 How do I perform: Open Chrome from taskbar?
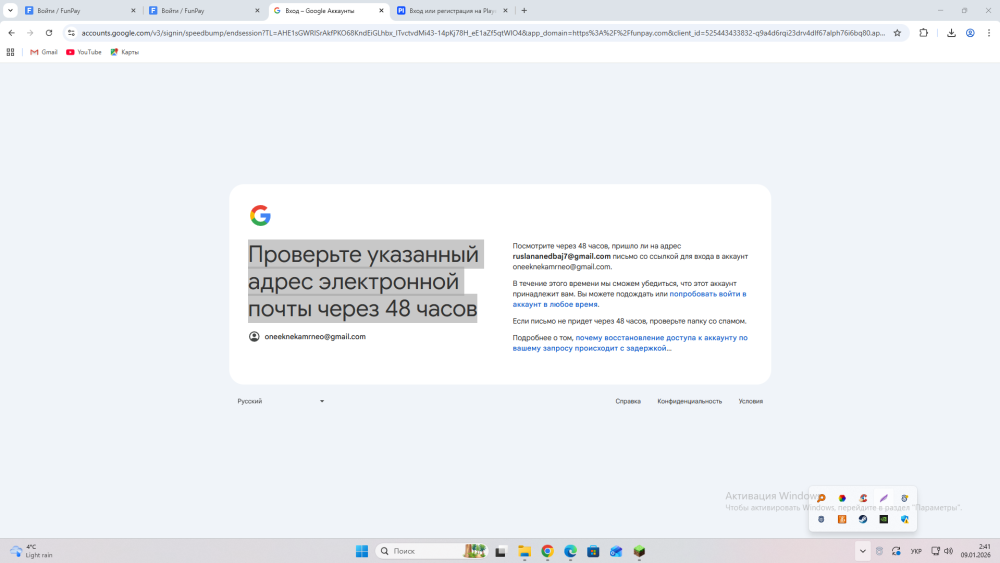pos(547,551)
